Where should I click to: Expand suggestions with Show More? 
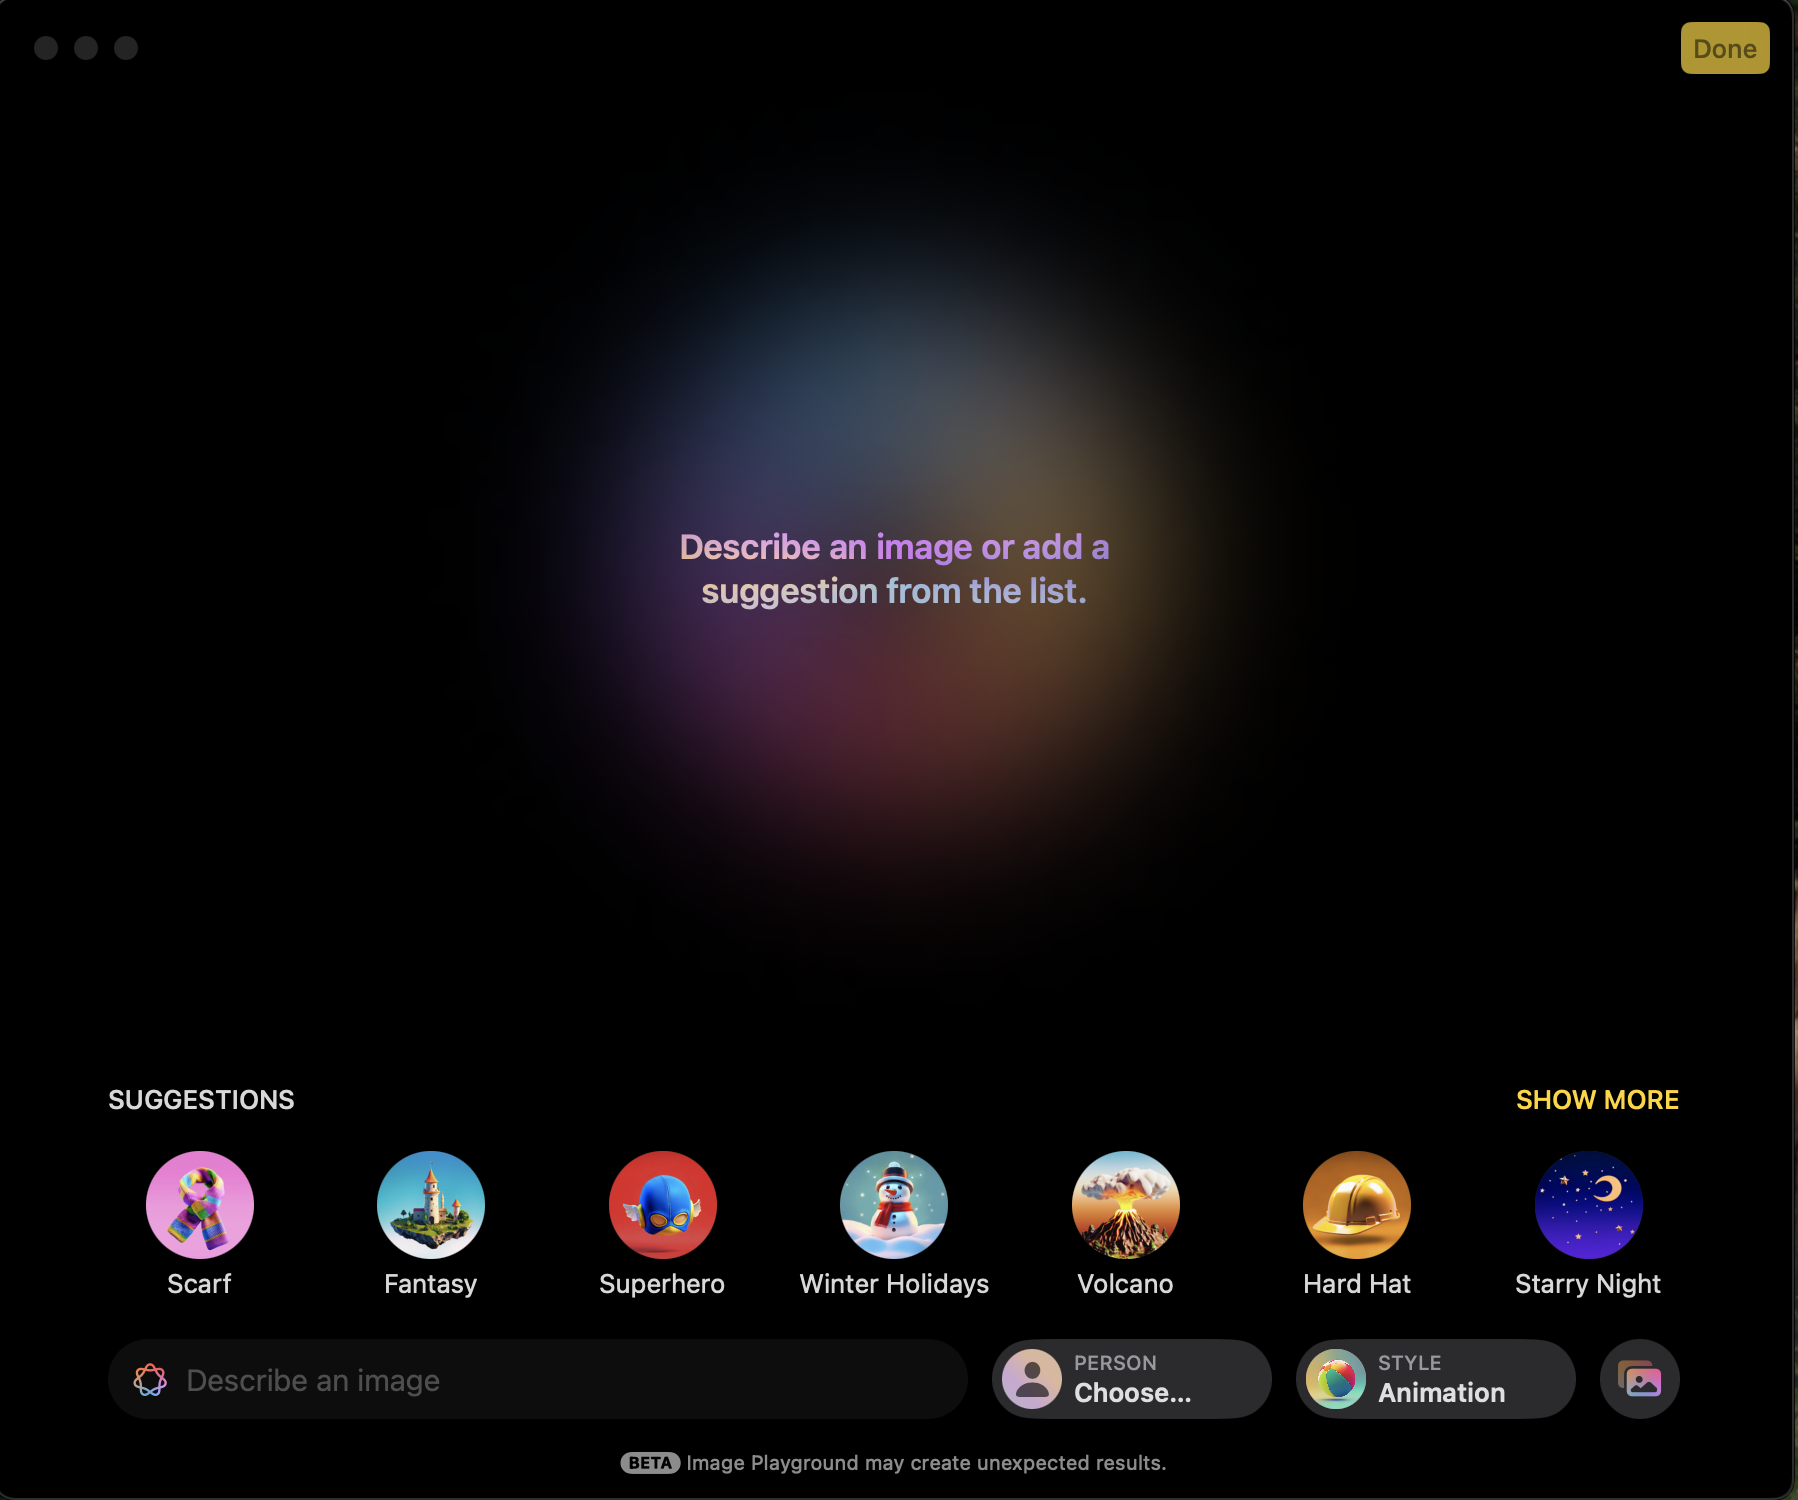(x=1597, y=1100)
